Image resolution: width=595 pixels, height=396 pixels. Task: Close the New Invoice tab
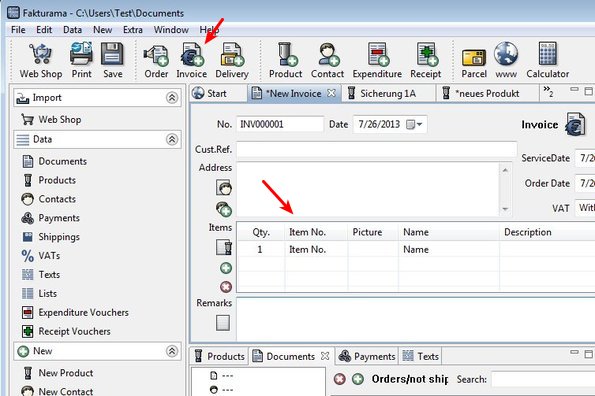[331, 93]
